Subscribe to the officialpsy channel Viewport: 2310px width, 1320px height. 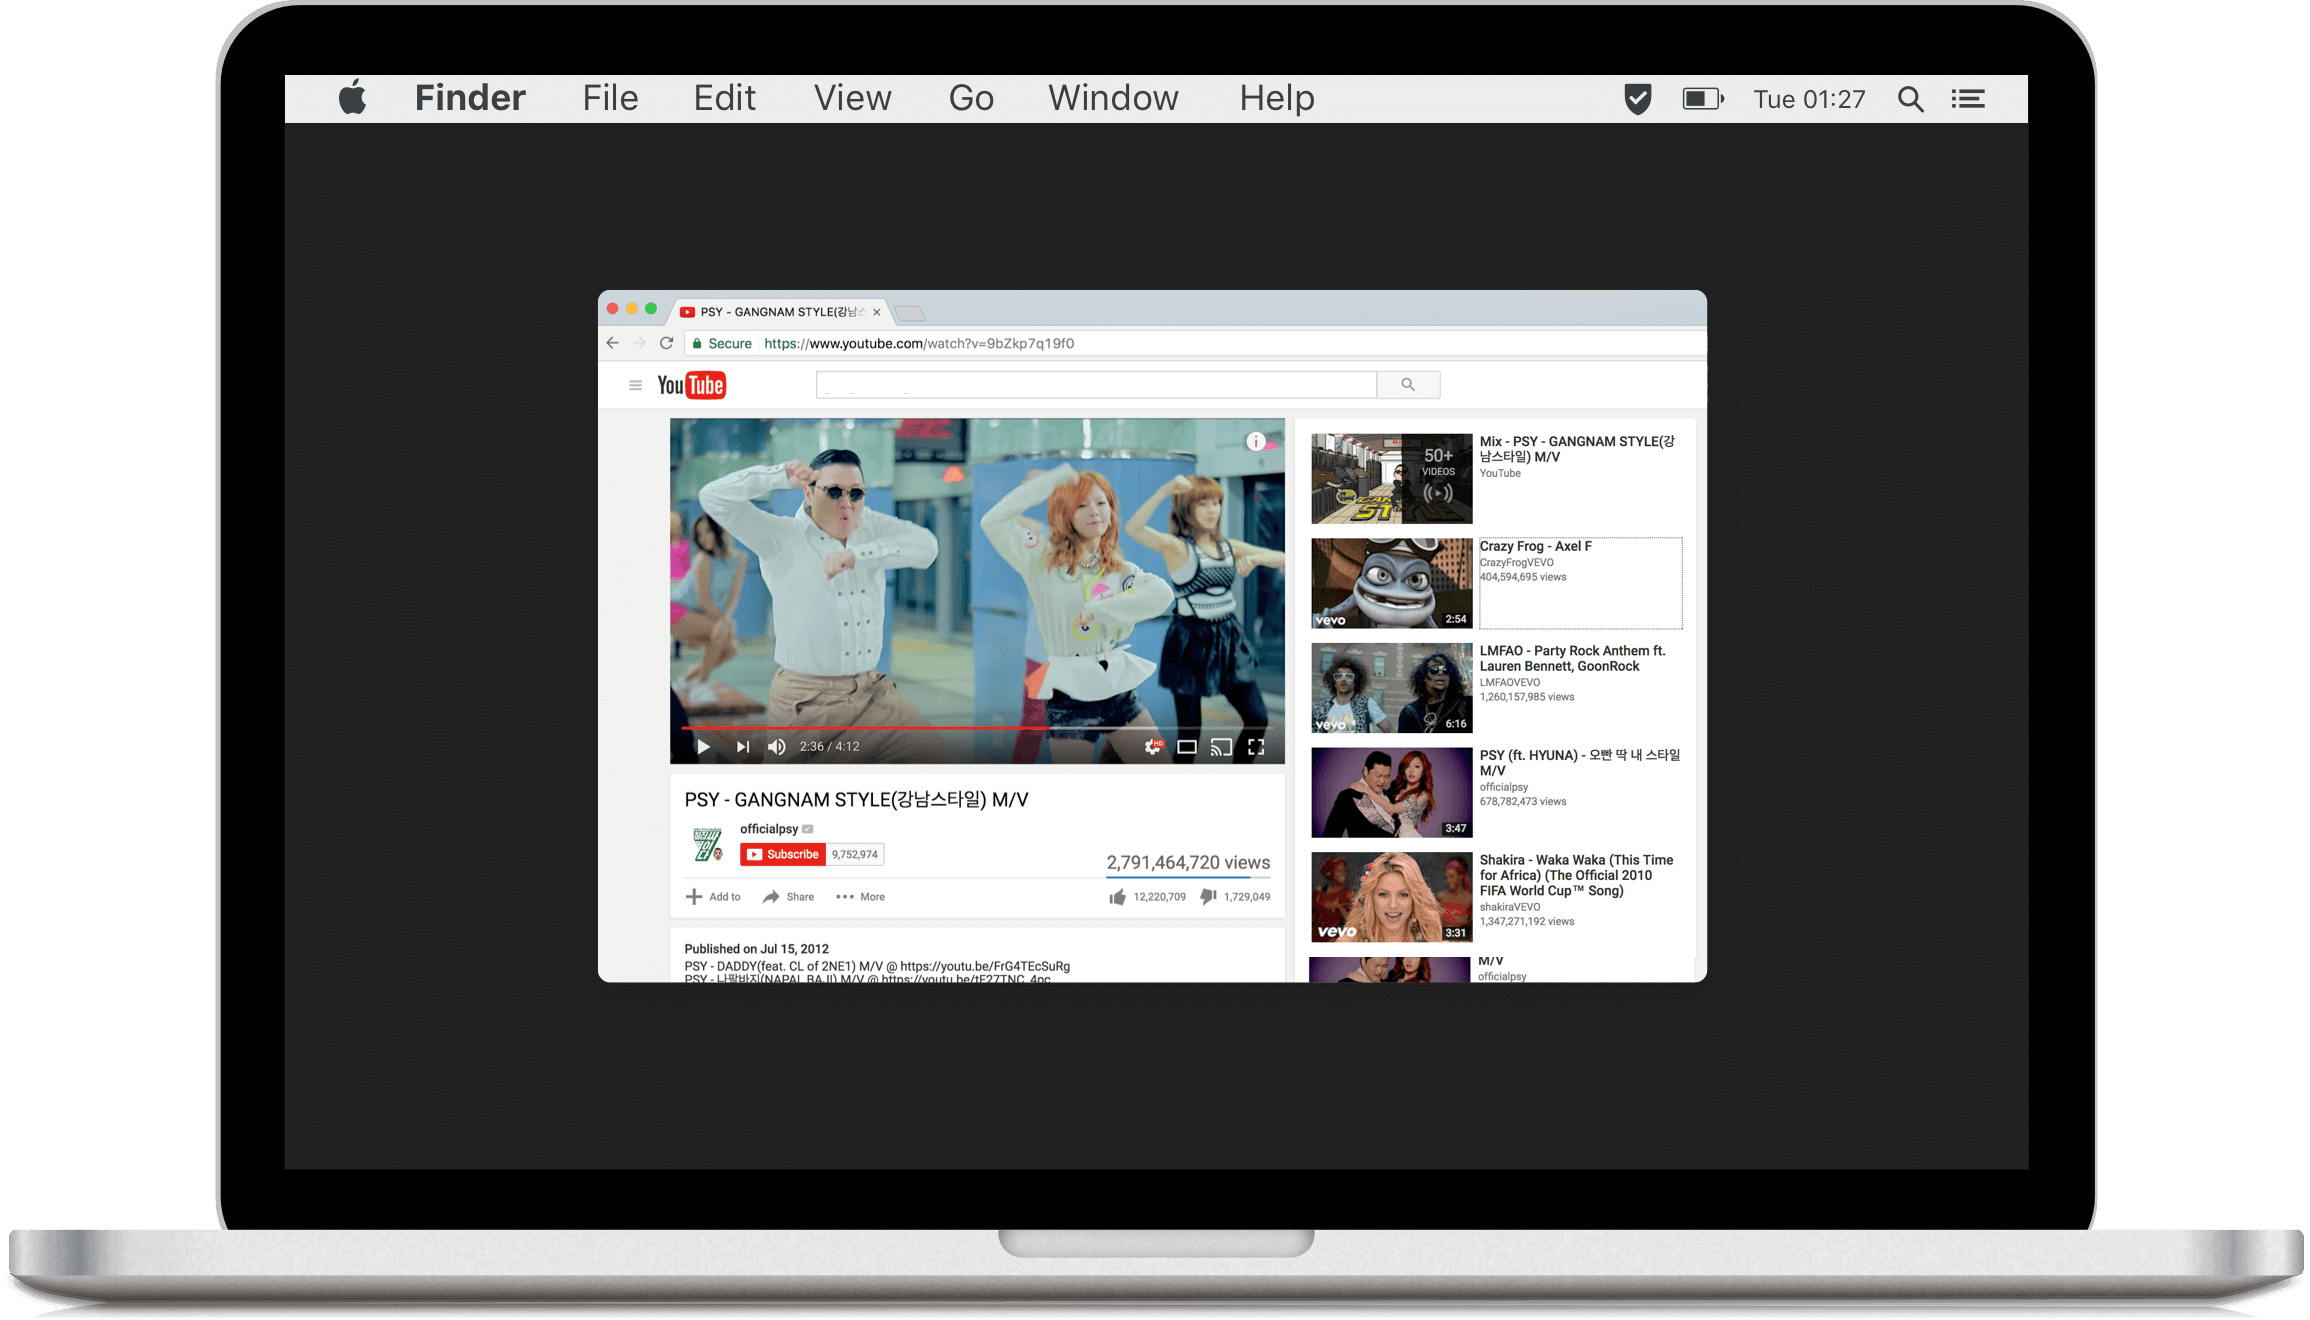click(783, 854)
